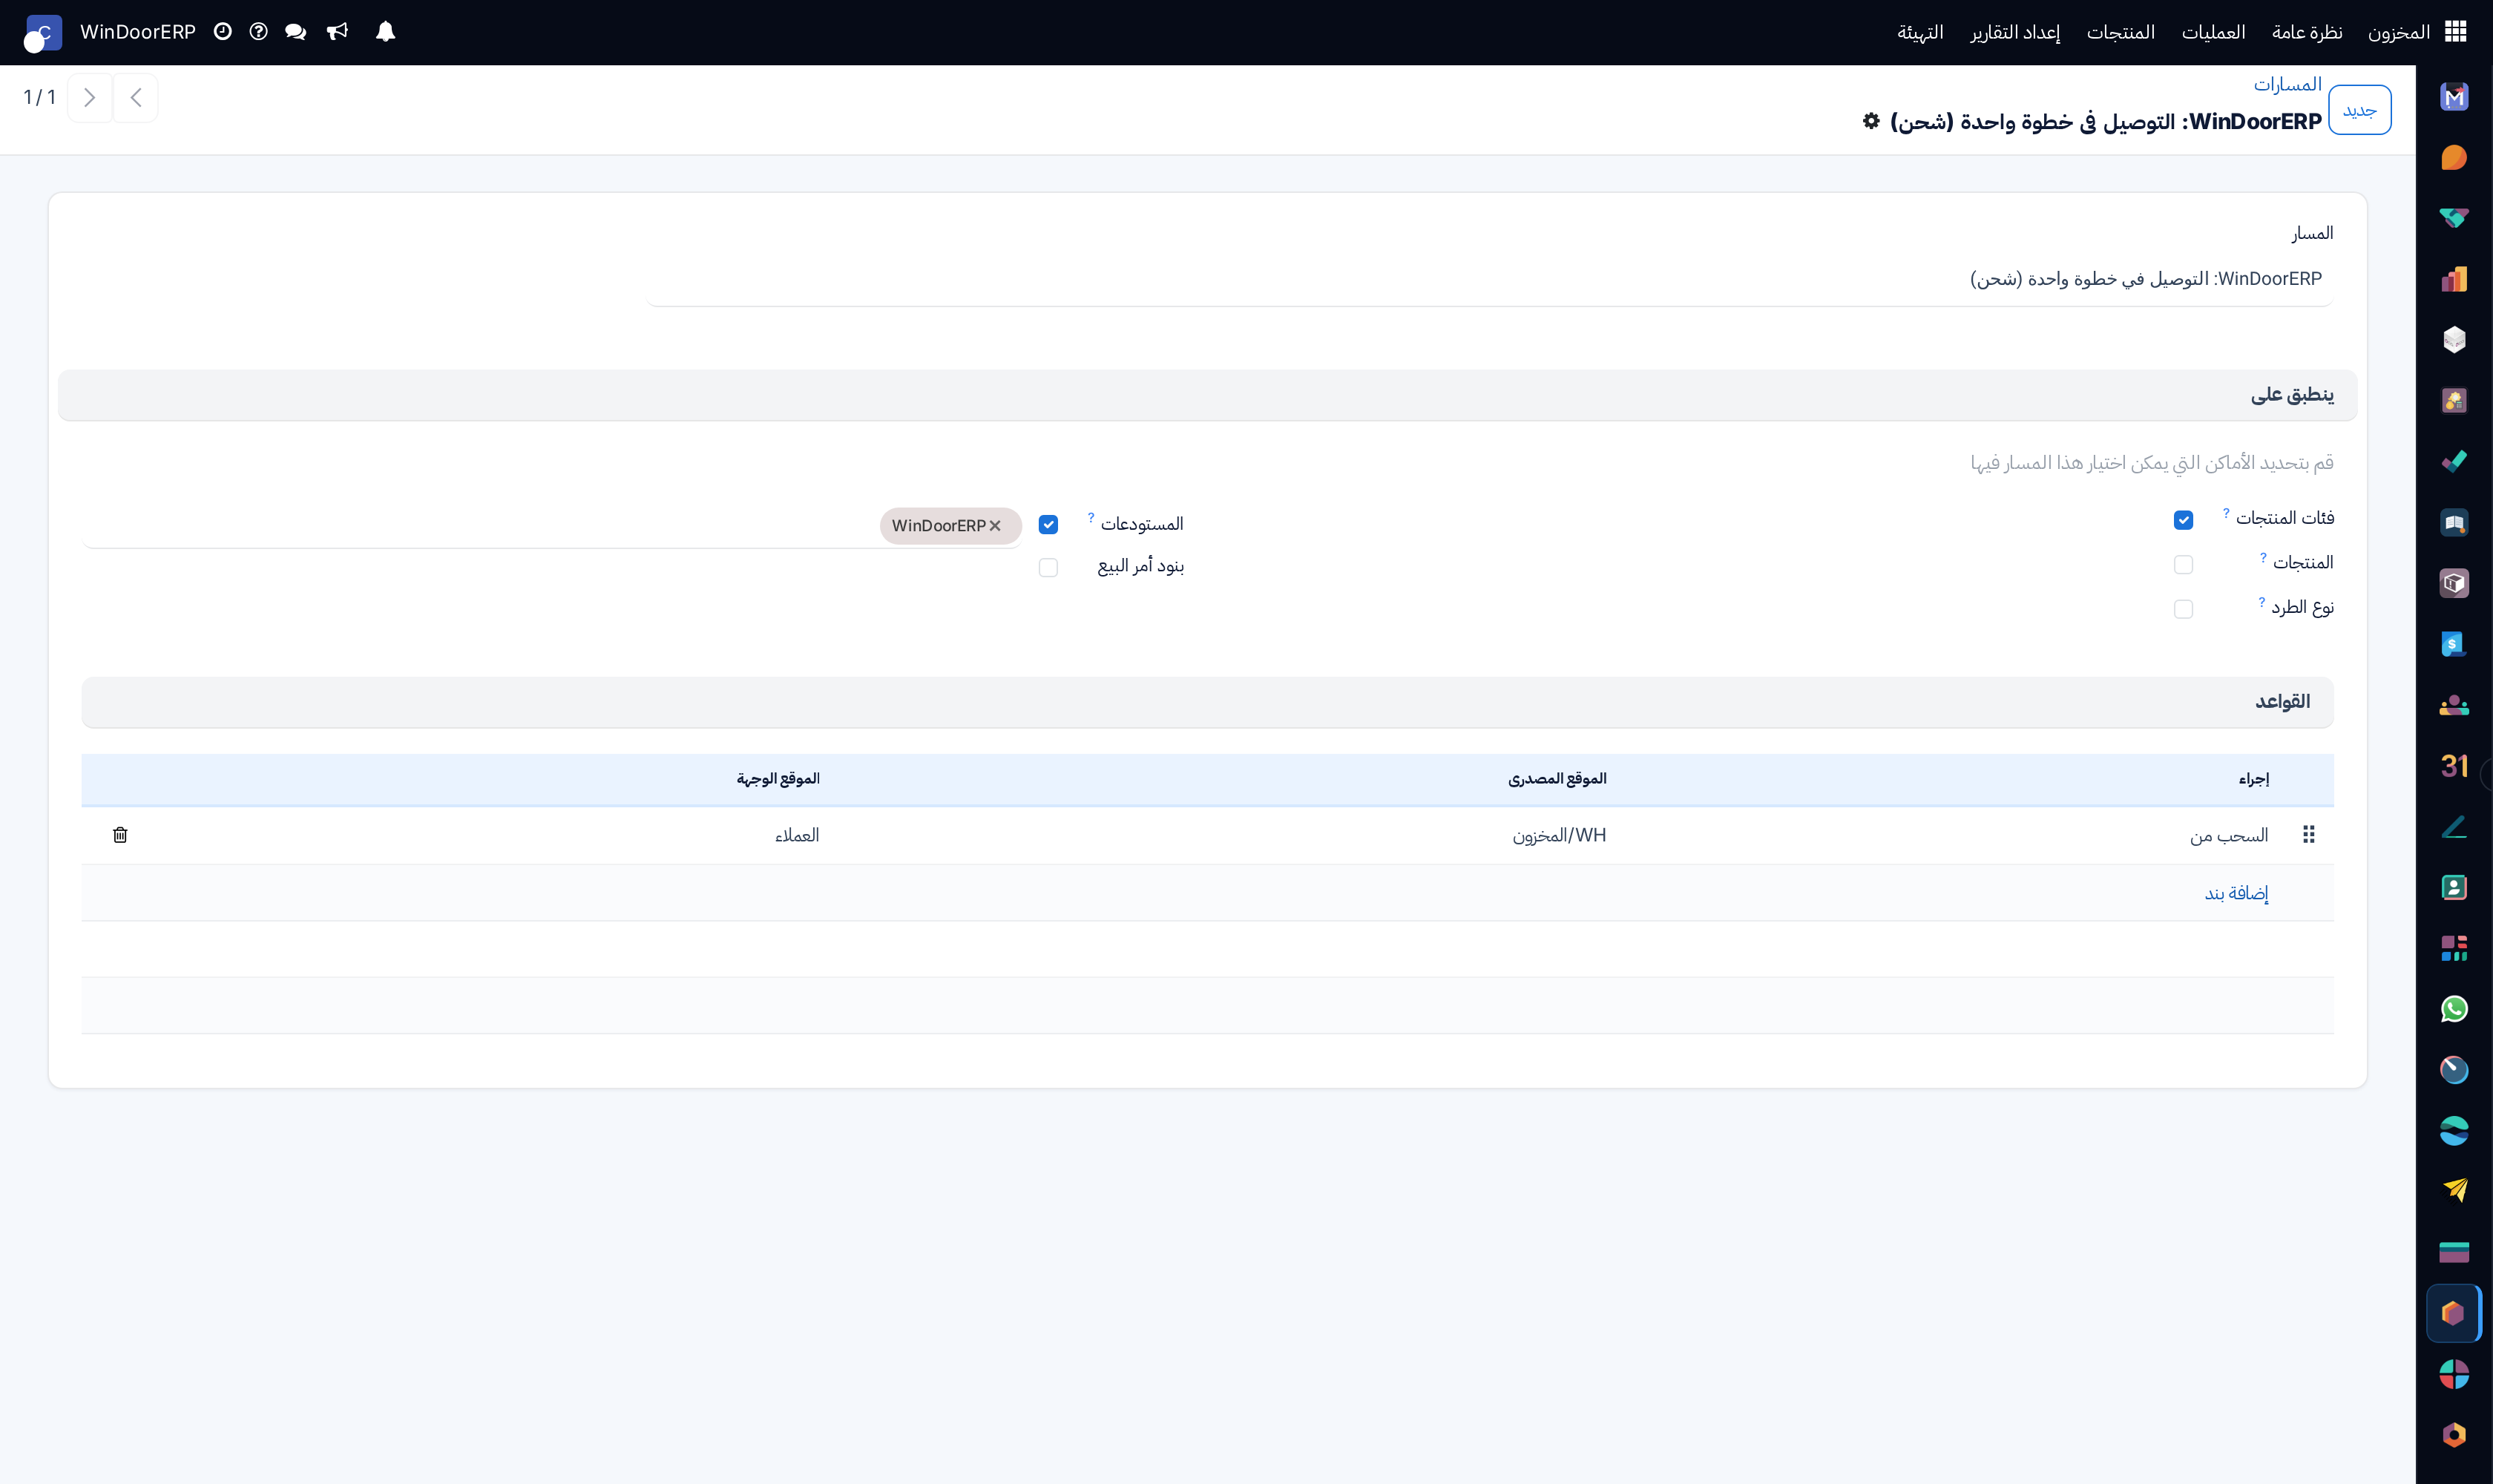Enable the بنود أمر البيع checkbox

click(1048, 567)
